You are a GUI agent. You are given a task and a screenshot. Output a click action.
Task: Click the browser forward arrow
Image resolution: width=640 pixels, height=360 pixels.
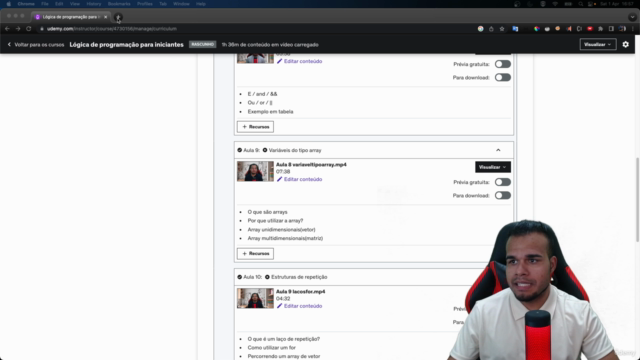[18, 29]
